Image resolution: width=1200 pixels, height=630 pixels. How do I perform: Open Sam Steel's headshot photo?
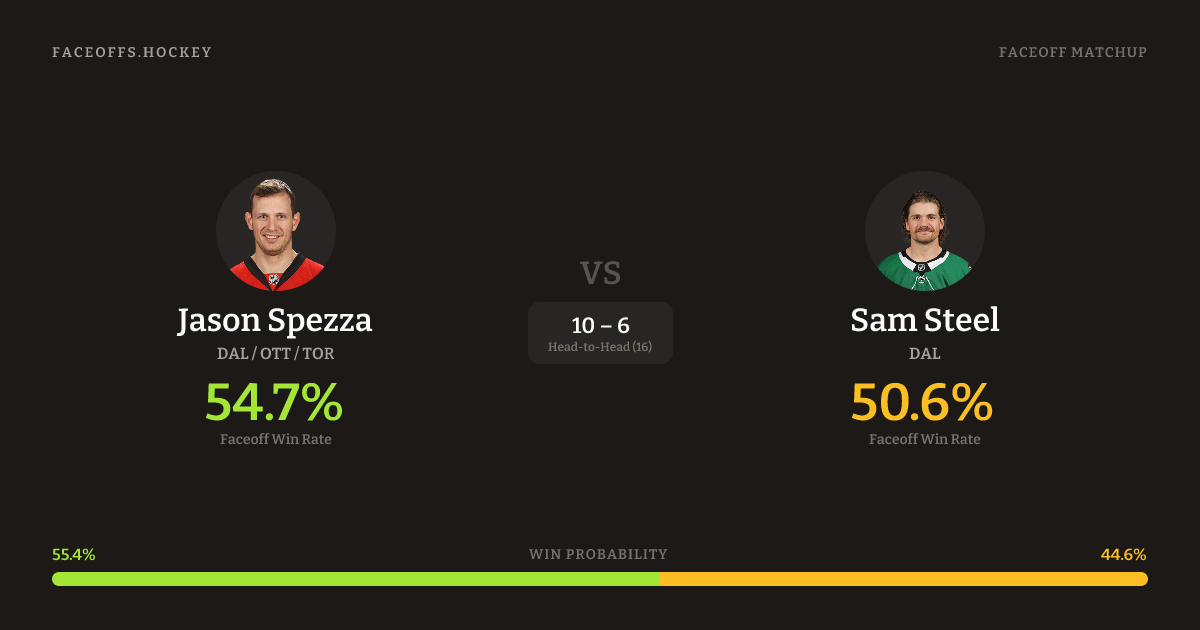click(x=924, y=231)
